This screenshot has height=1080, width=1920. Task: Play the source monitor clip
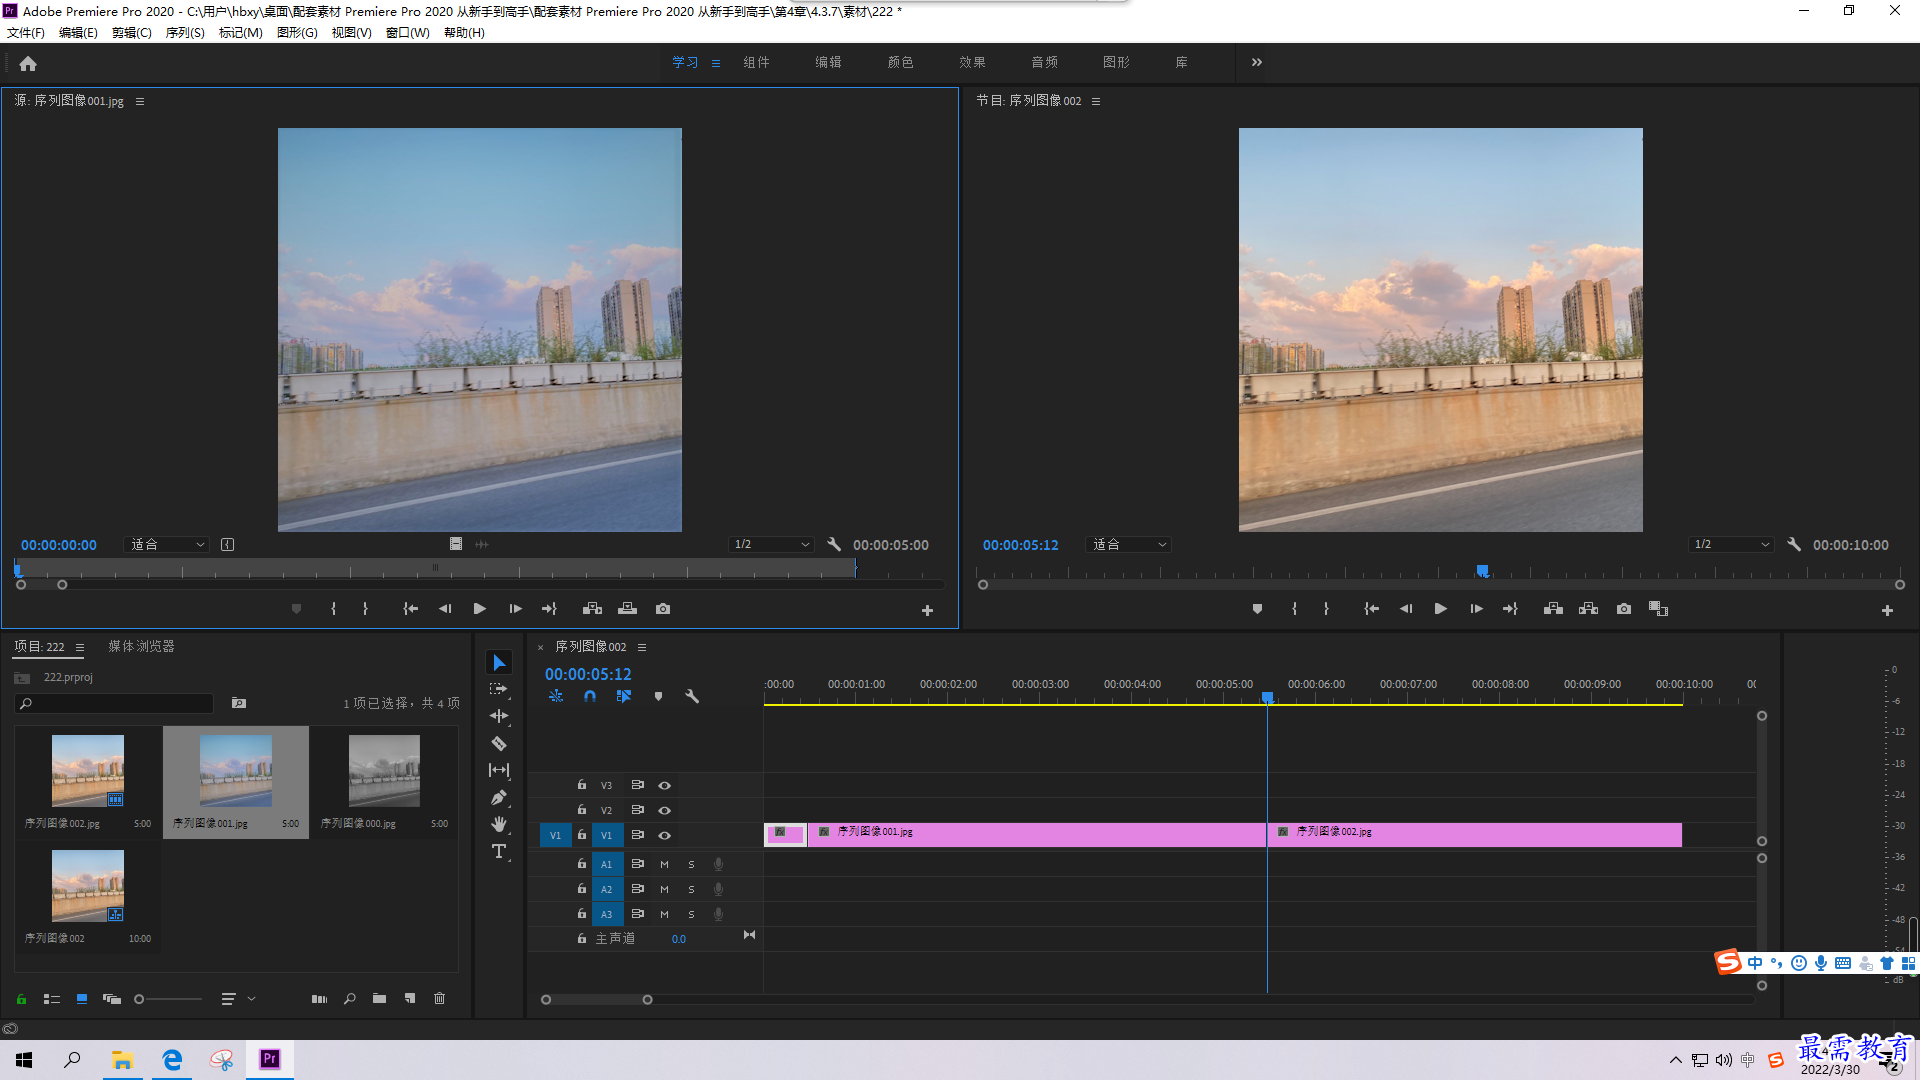click(x=479, y=609)
